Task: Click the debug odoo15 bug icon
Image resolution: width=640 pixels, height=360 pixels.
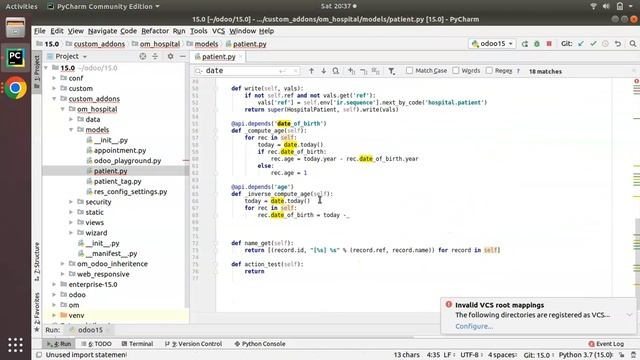Action: pyautogui.click(x=537, y=44)
